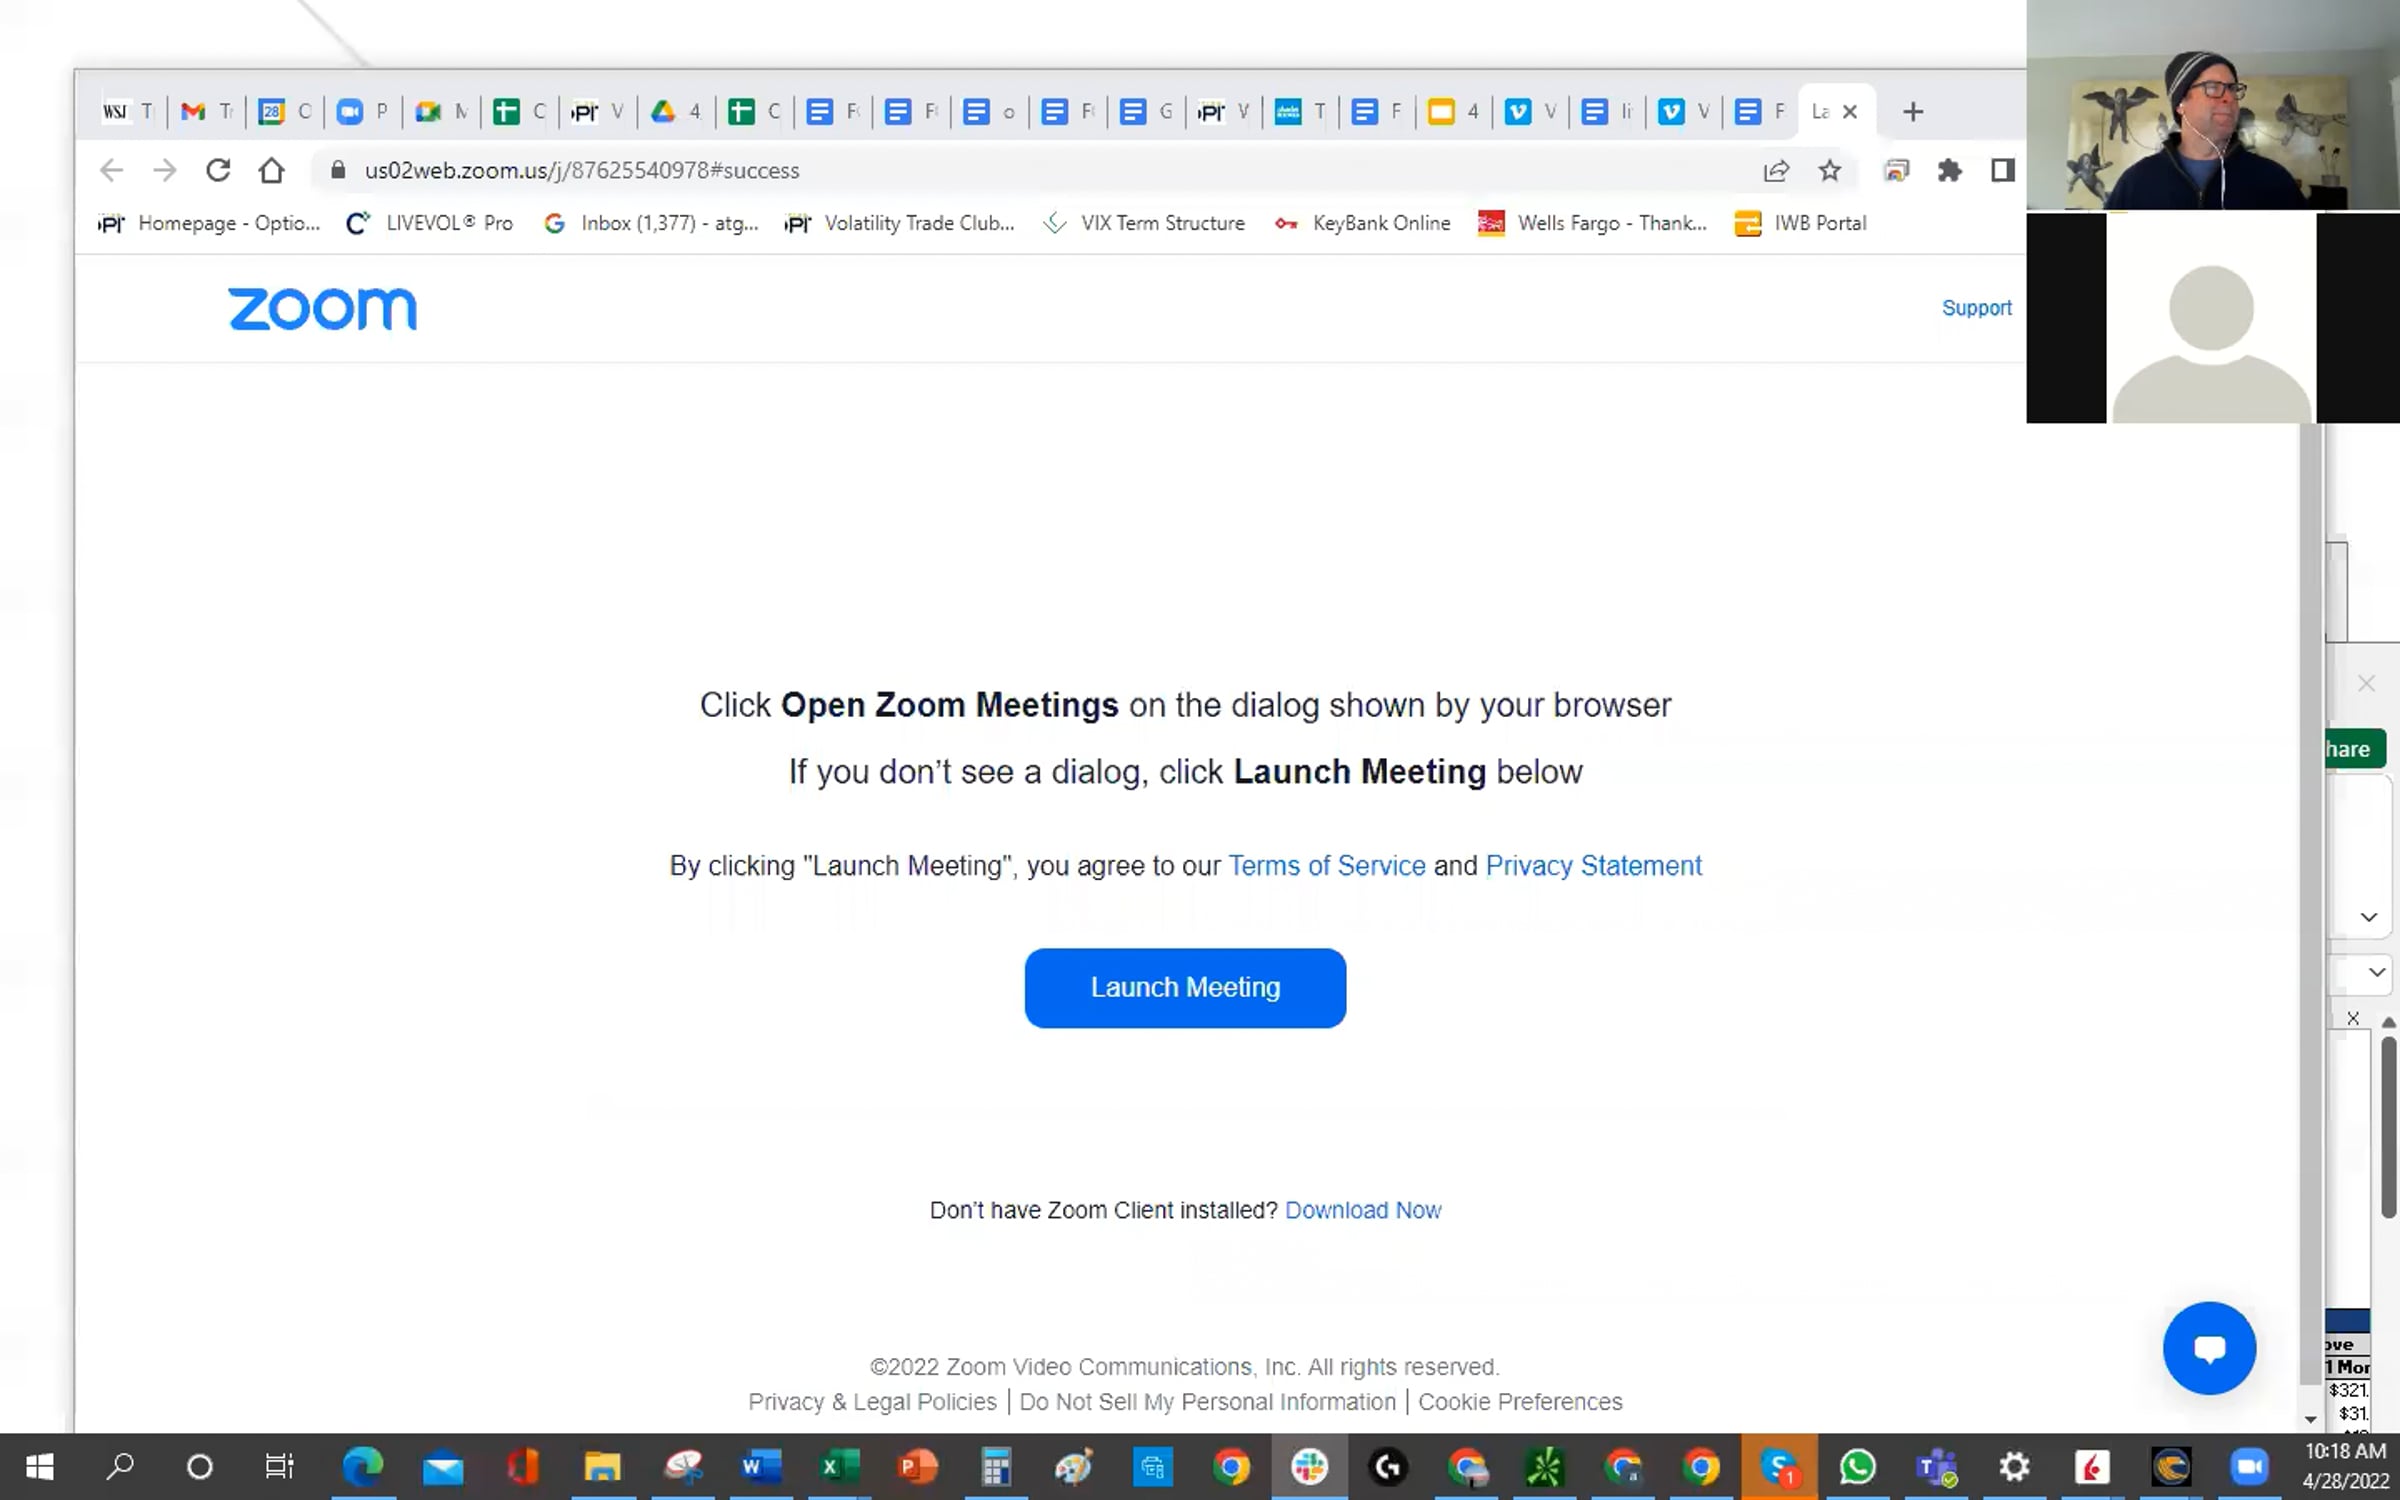
Task: Switch to the WSJ tab
Action: click(x=127, y=112)
